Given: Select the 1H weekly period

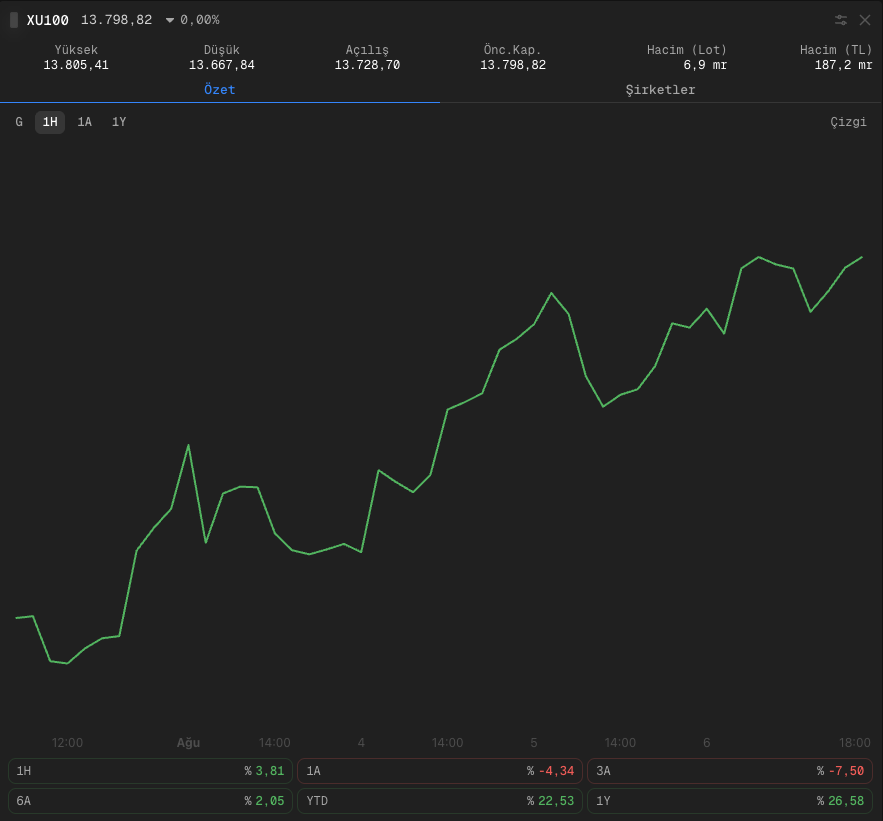Looking at the screenshot, I should (50, 122).
